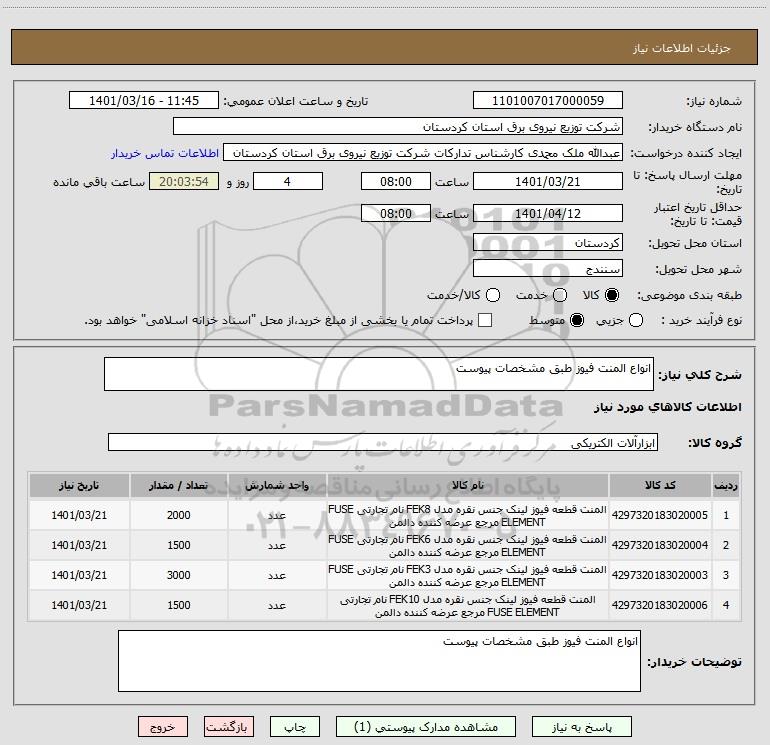
Task: Click the price validity date 1401/04/12 field
Action: click(548, 213)
